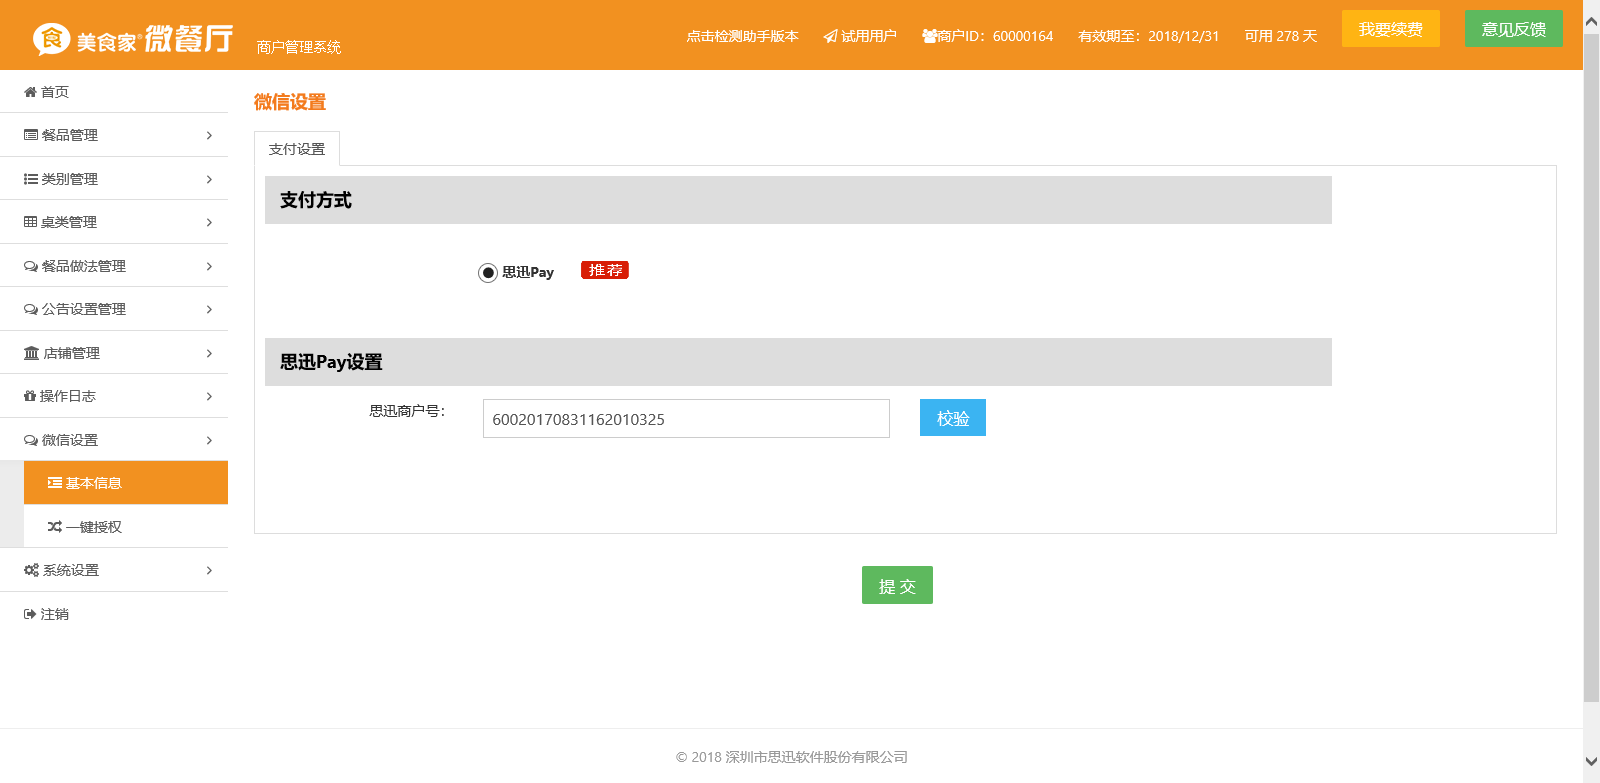The image size is (1600, 783).
Task: Expand the 公告设置管理 chevron
Action: click(x=209, y=309)
